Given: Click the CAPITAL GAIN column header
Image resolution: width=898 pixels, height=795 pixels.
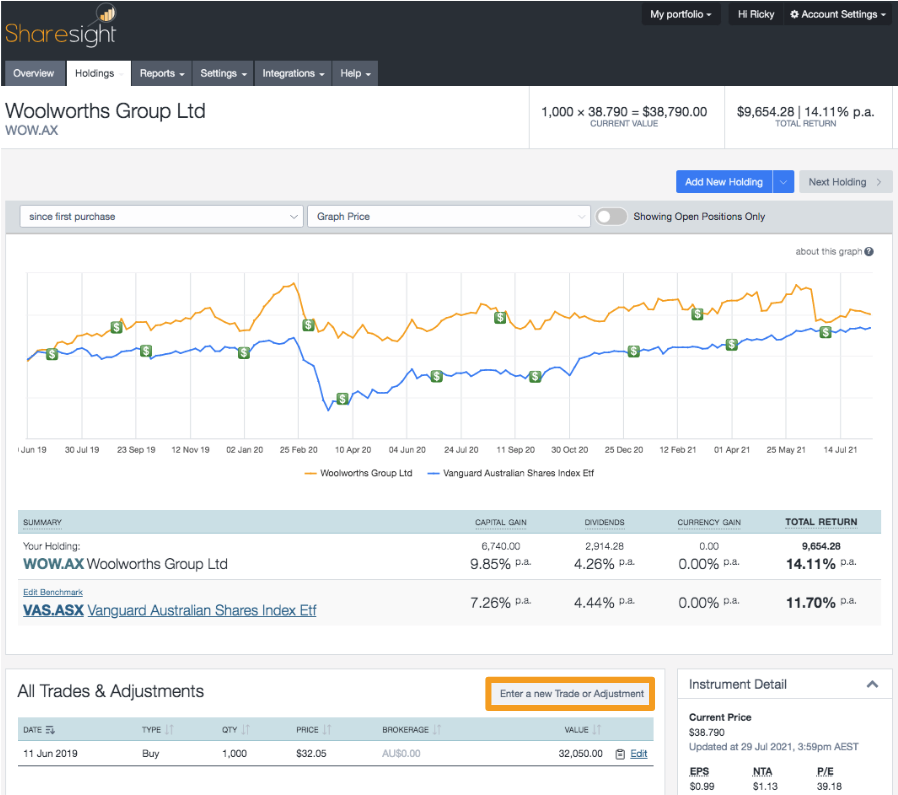Looking at the screenshot, I should [x=501, y=522].
